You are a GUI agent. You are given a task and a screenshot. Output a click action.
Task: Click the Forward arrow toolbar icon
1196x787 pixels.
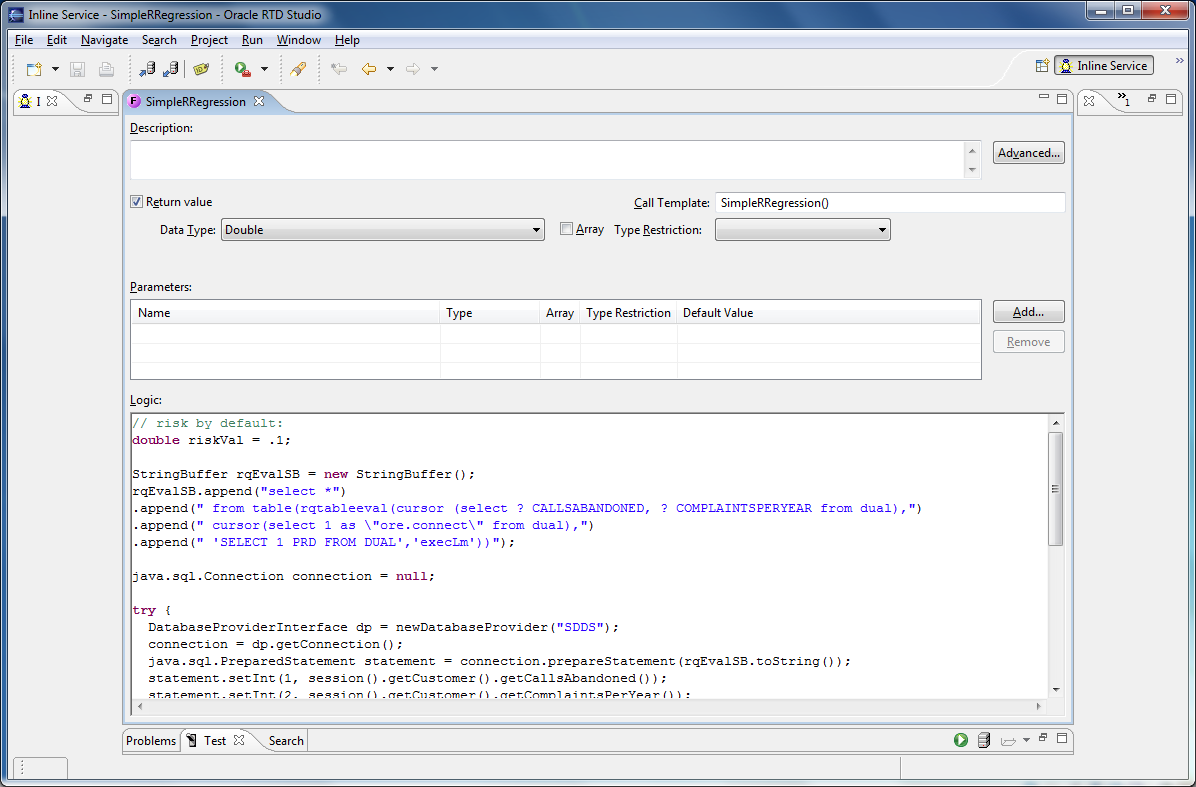pyautogui.click(x=413, y=69)
